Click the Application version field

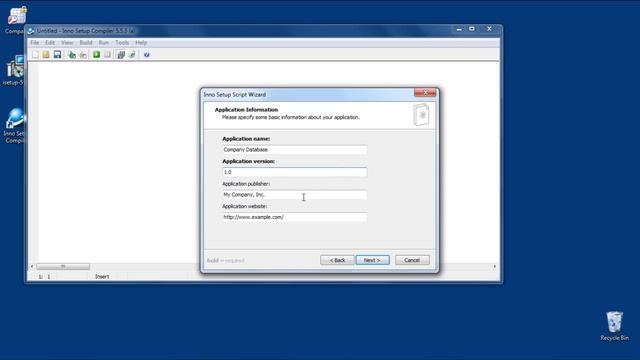tap(294, 172)
